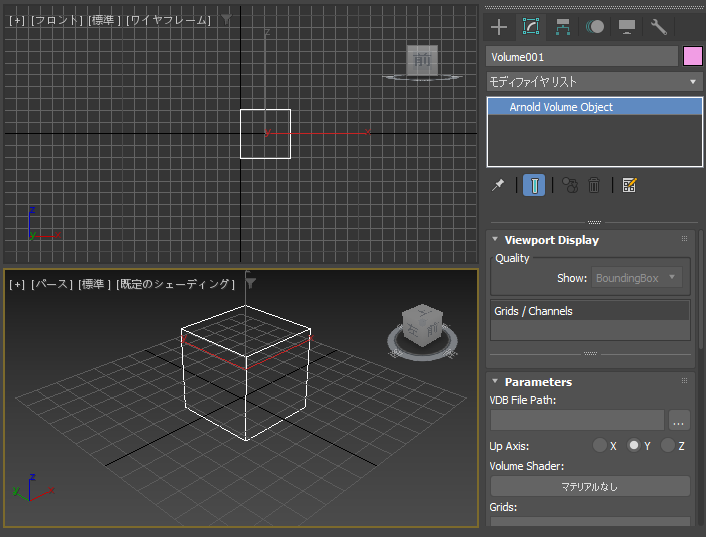Switch to the Hierarchy panel tab

(x=562, y=27)
